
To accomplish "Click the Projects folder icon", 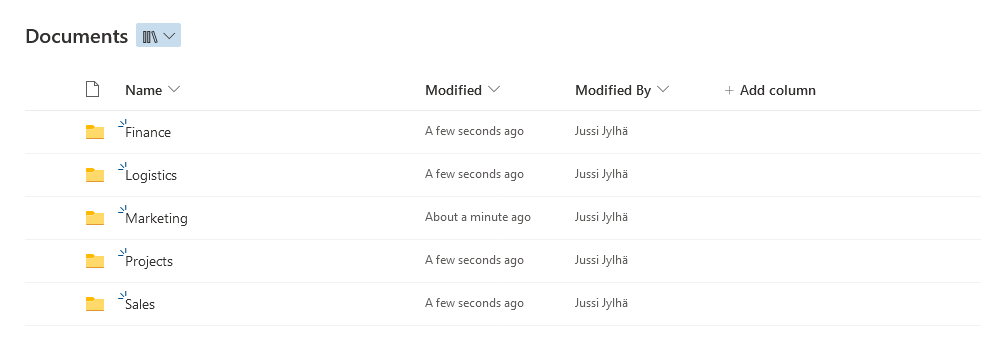I will point(94,261).
